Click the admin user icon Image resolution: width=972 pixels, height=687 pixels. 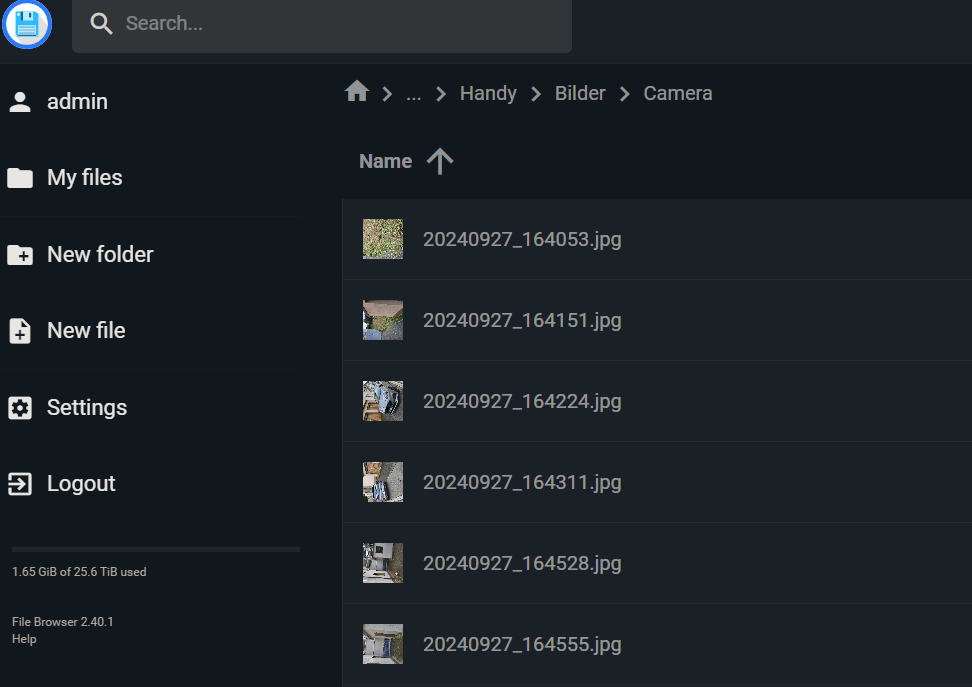pos(20,102)
